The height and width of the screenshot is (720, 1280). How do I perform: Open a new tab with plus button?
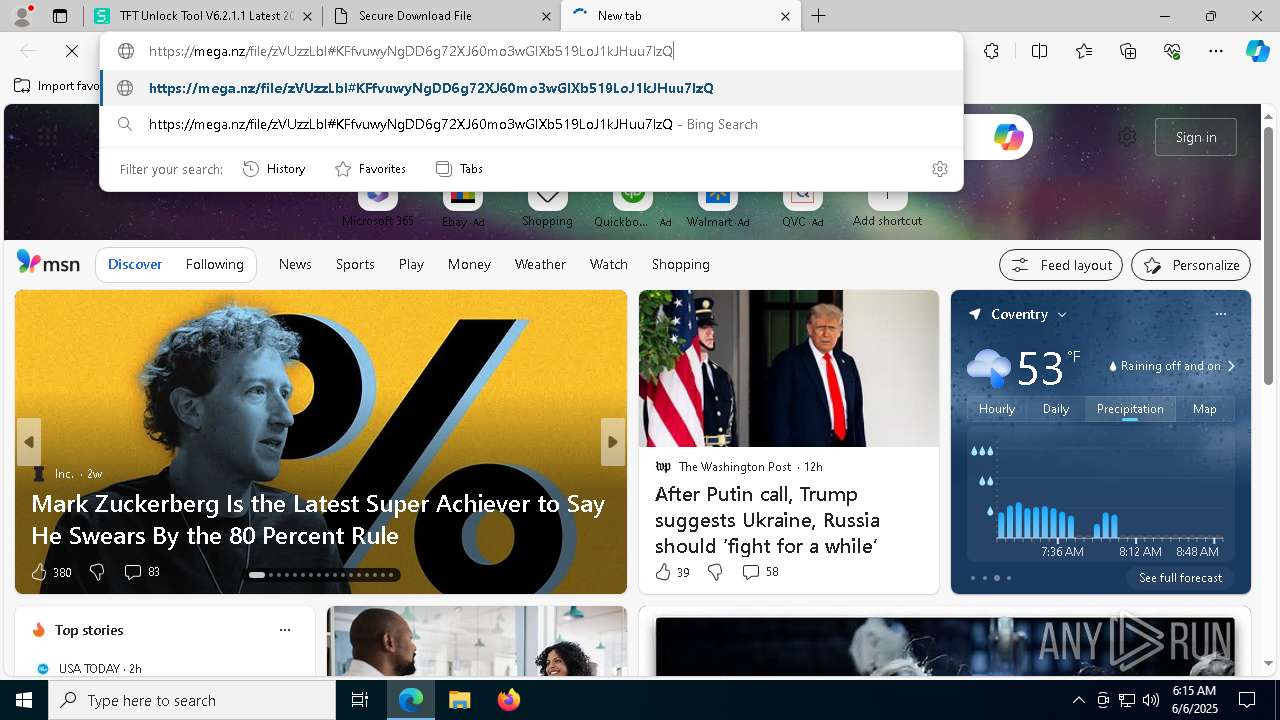(x=819, y=16)
